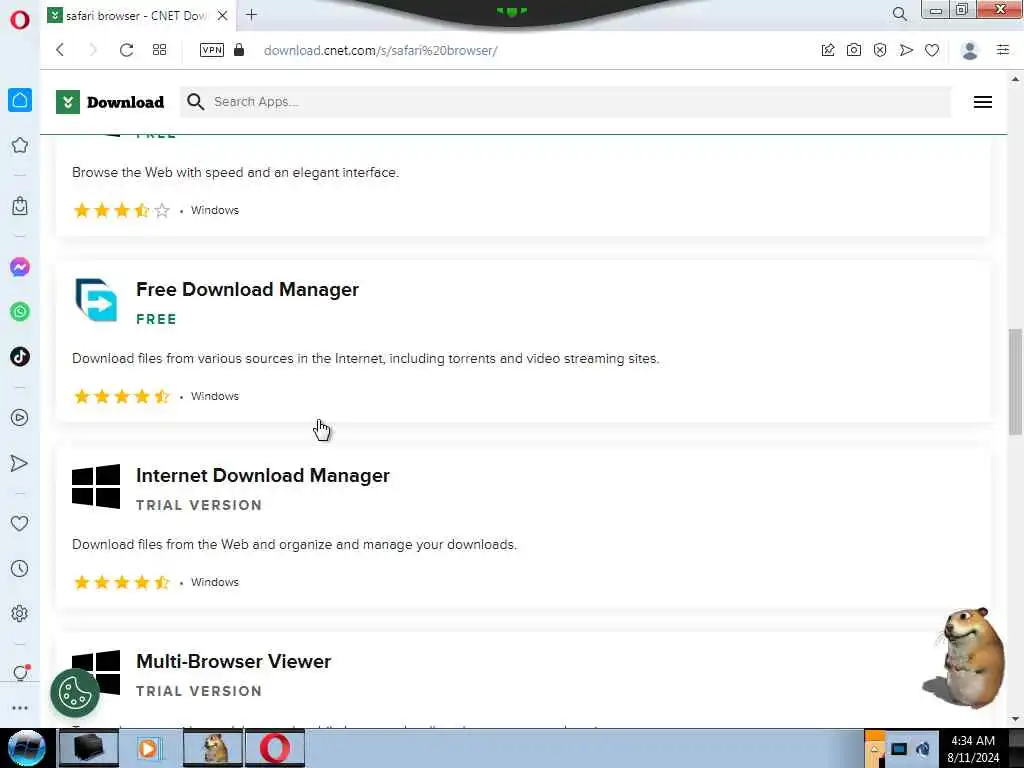Open the user profile account icon
Viewport: 1024px width, 768px height.
pyautogui.click(x=970, y=50)
